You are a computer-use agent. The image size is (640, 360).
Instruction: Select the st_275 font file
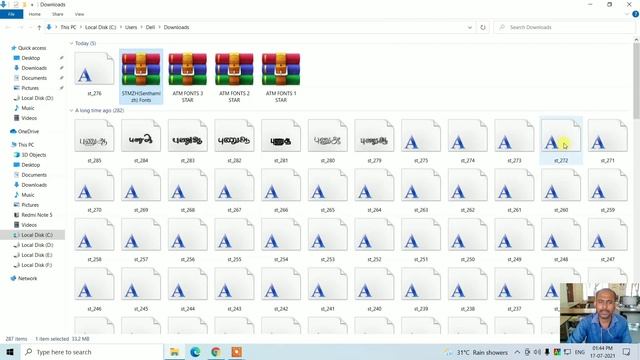tap(421, 141)
